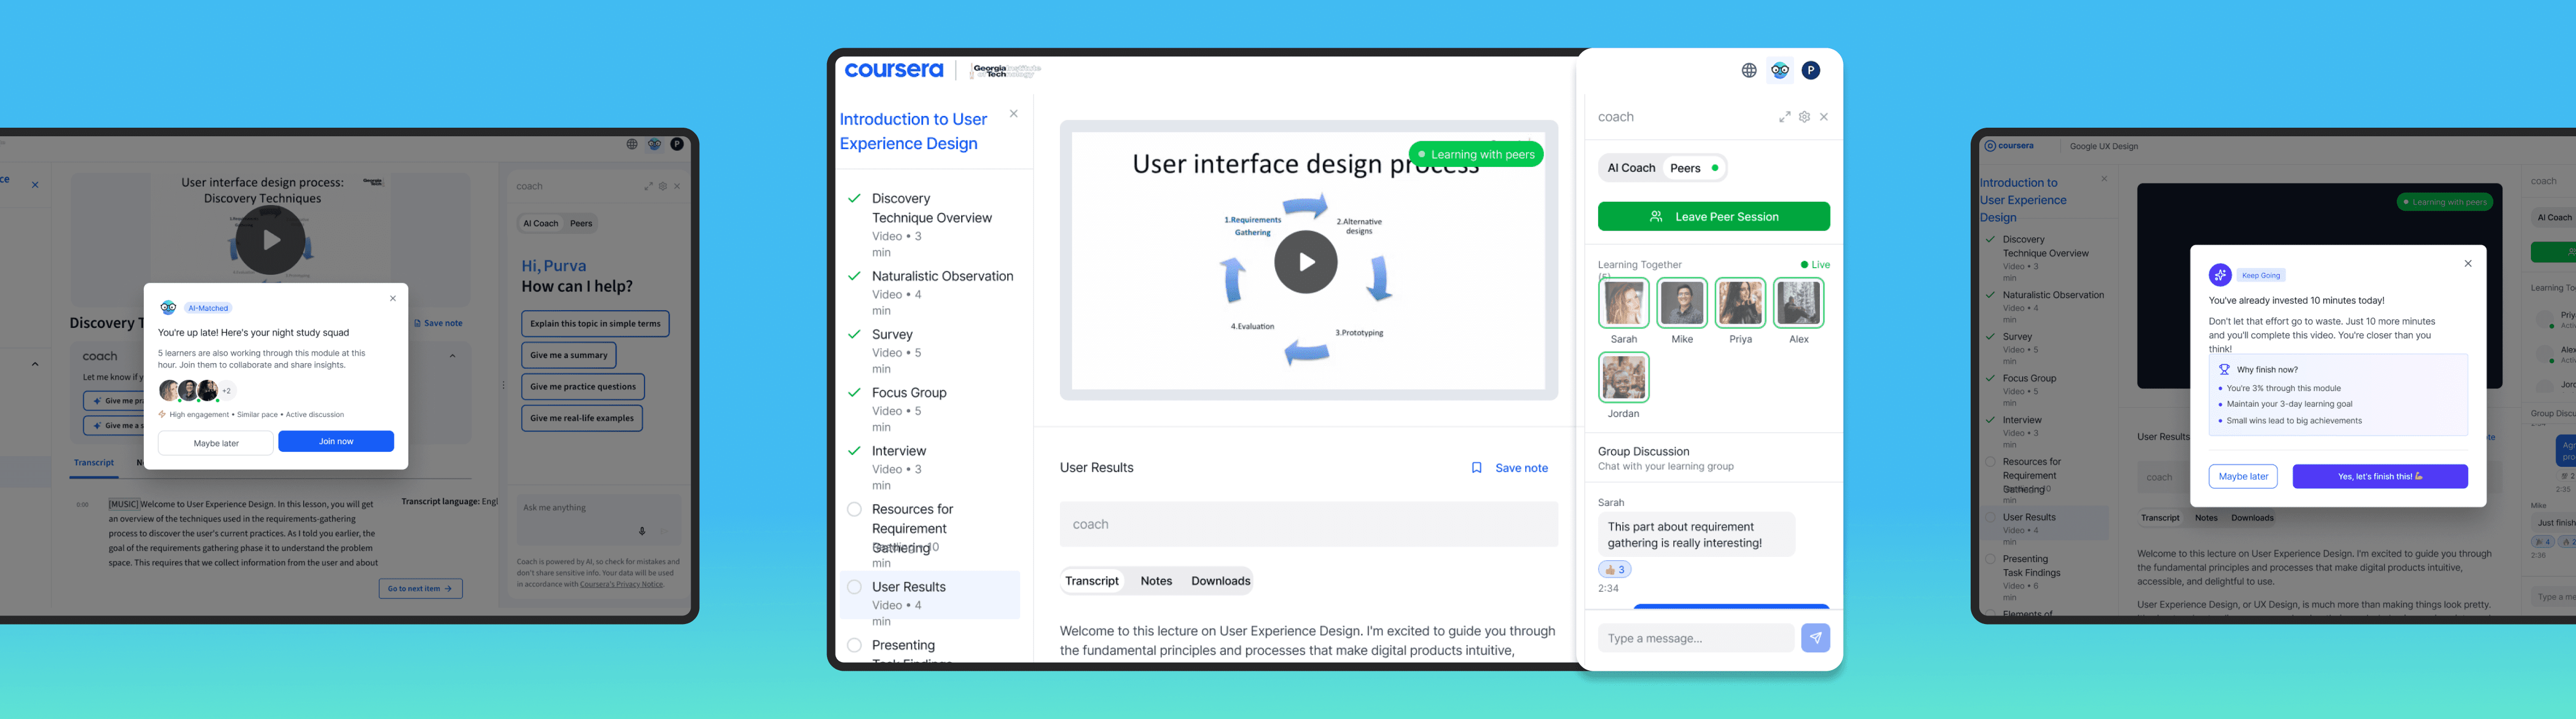Play the User interface design process video
Image resolution: width=2576 pixels, height=719 pixels.
tap(1305, 262)
